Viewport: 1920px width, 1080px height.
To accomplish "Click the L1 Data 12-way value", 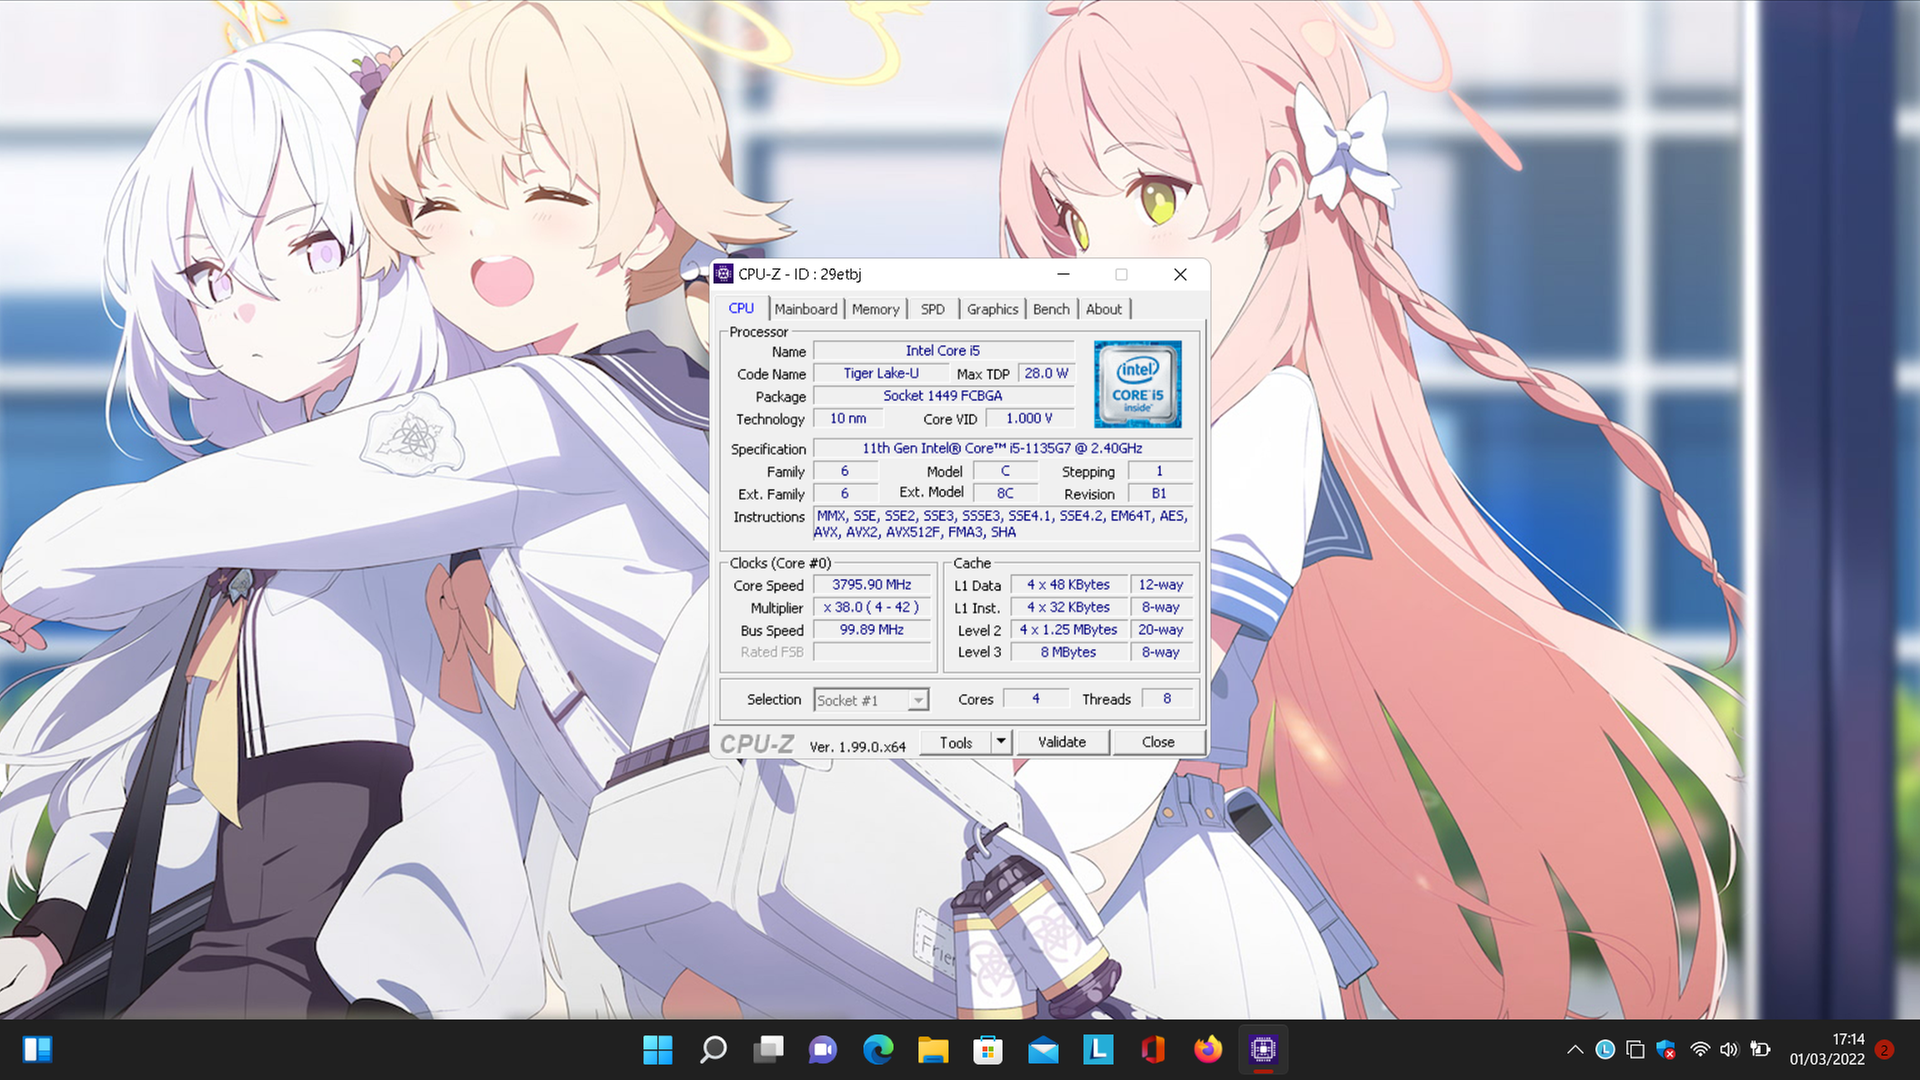I will (x=1160, y=585).
